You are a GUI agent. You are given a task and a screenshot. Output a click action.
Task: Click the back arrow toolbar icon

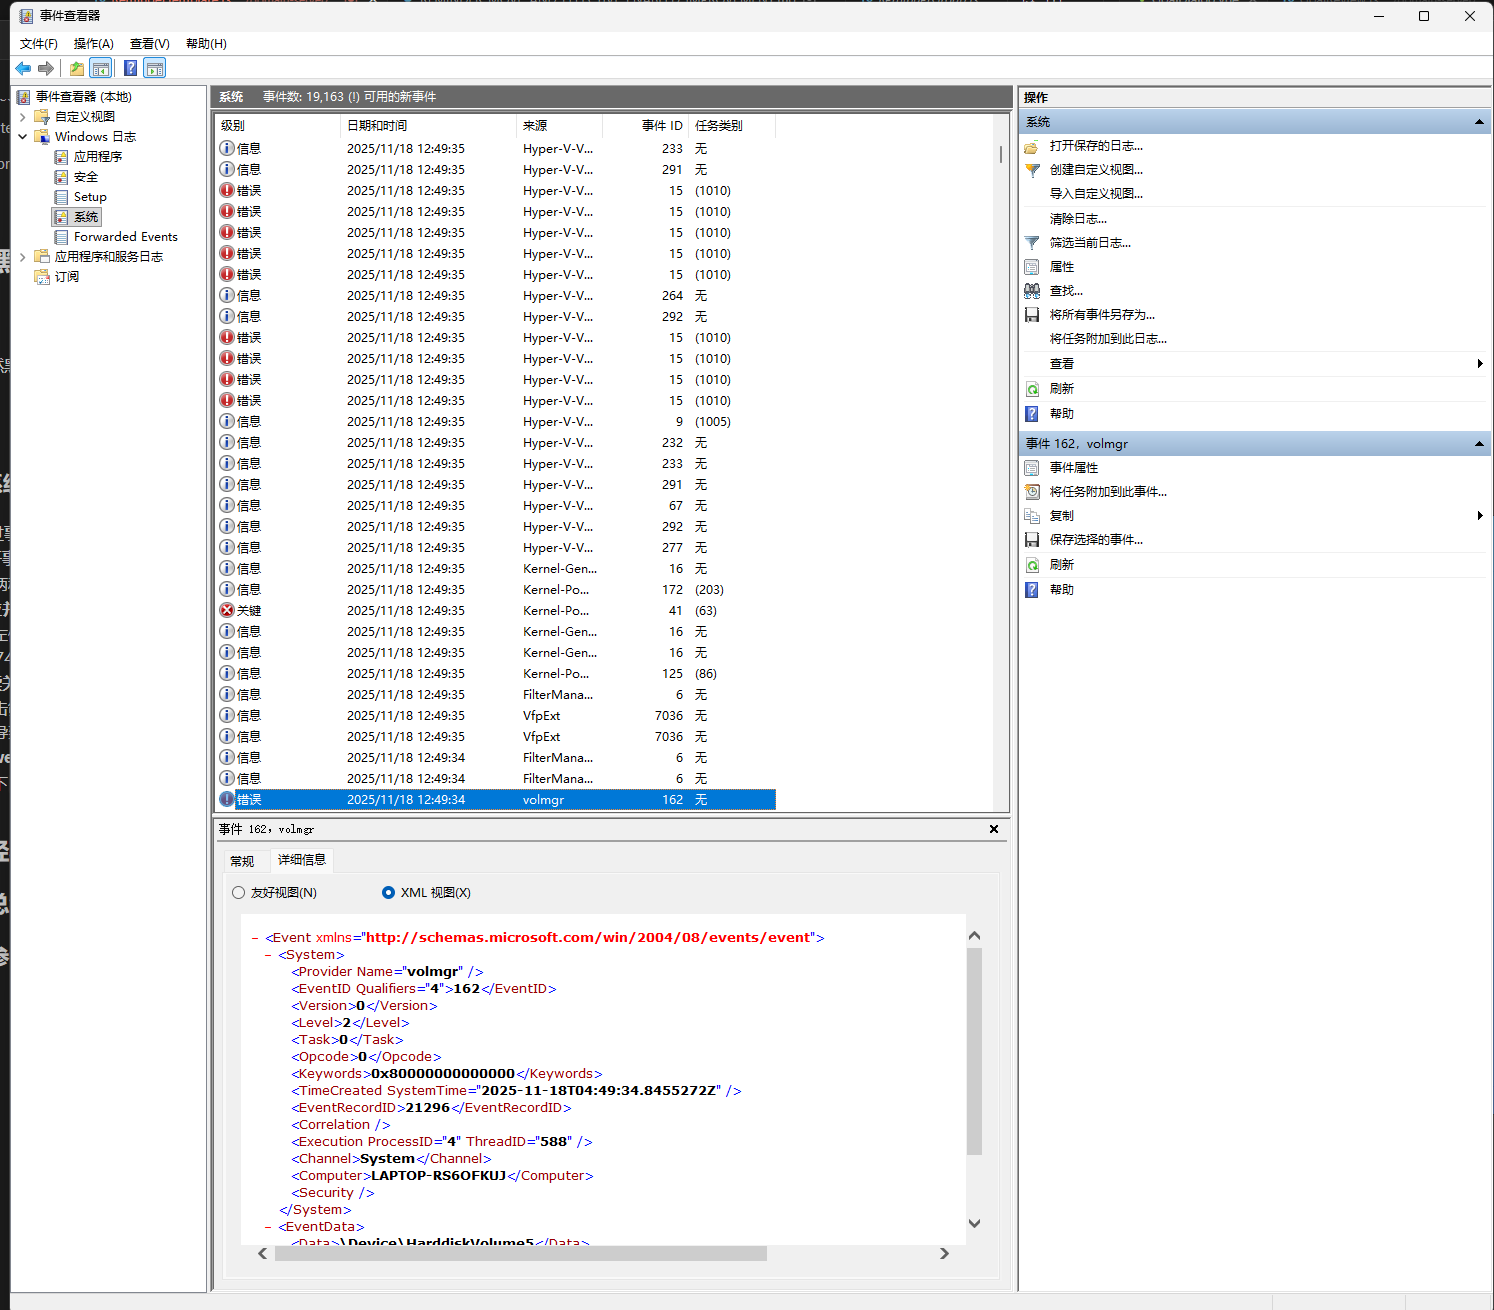[x=23, y=68]
